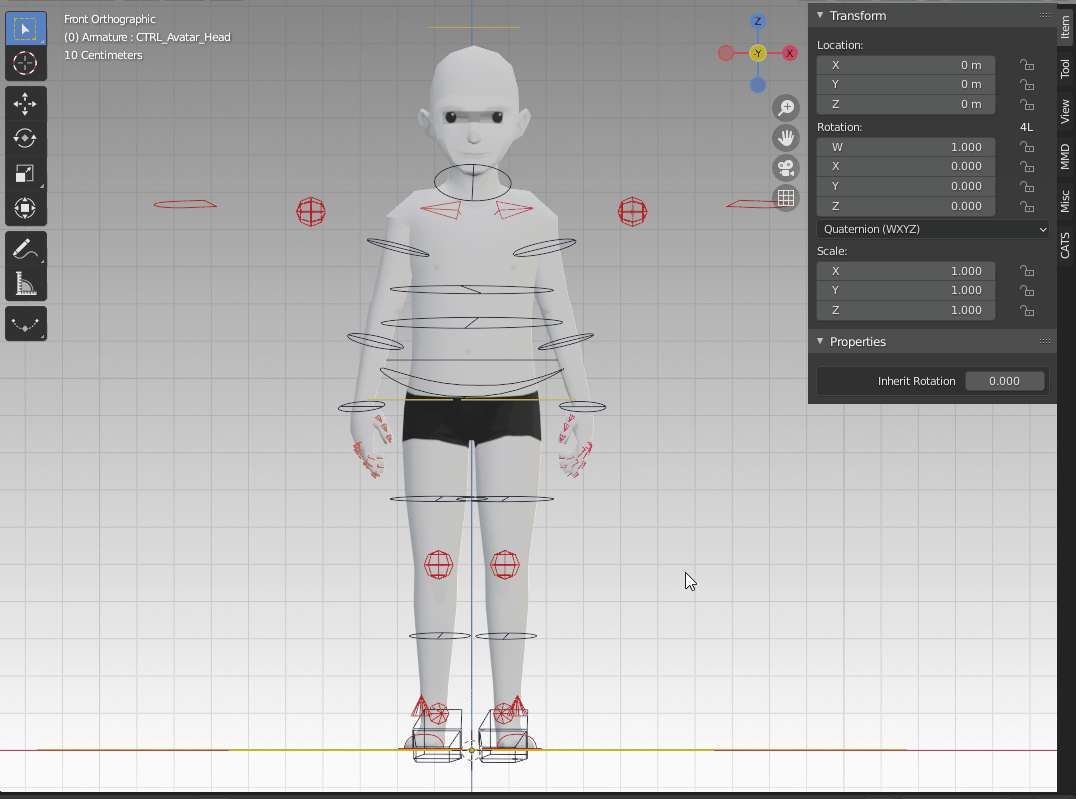Viewport: 1076px width, 799px height.
Task: Toggle lock for Rotation X
Action: (x=1027, y=166)
